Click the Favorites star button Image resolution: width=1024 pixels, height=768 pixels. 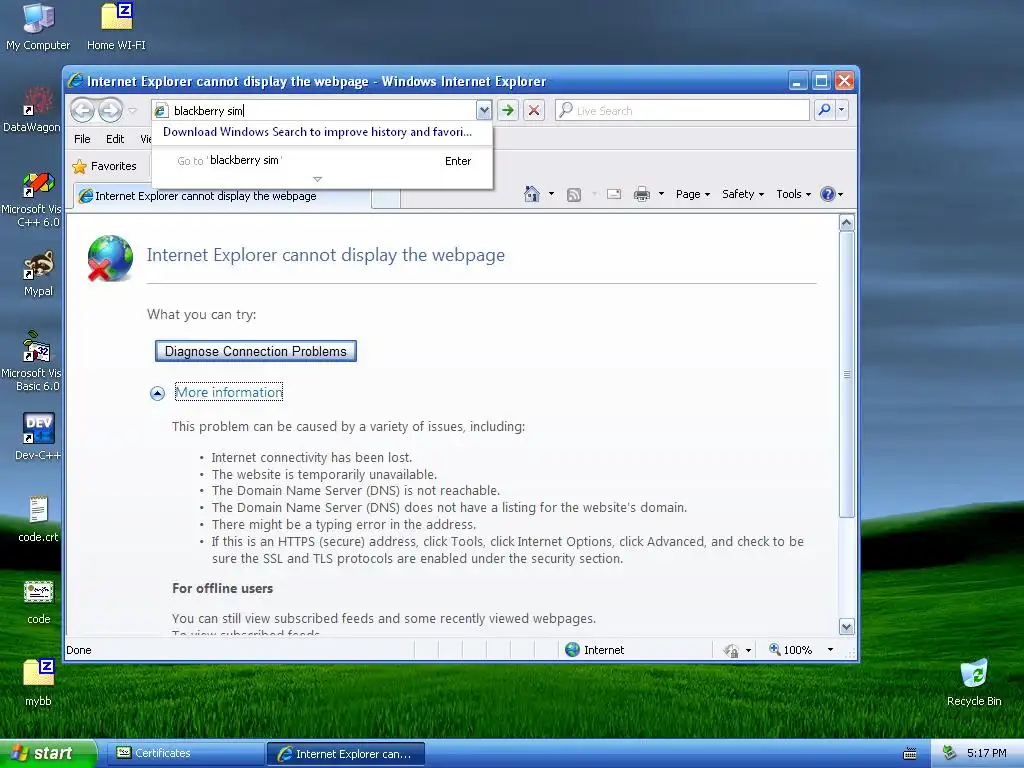(105, 167)
